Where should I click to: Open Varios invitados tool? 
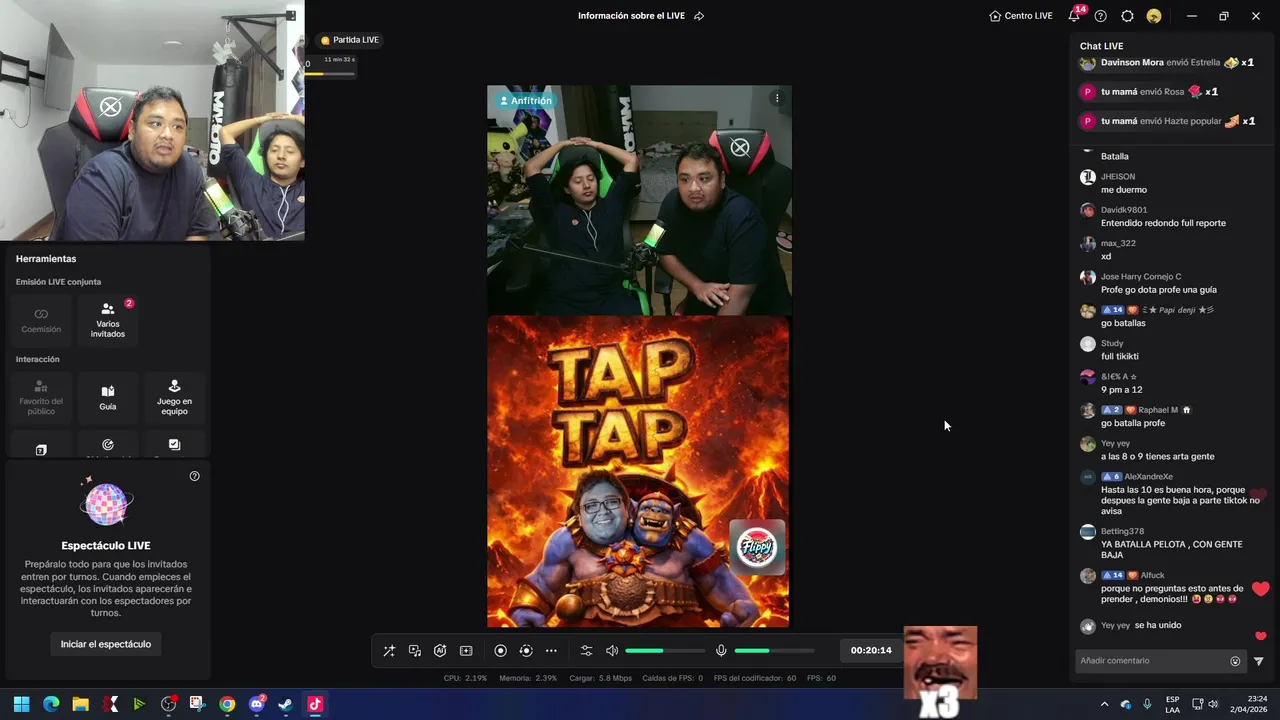pyautogui.click(x=108, y=319)
